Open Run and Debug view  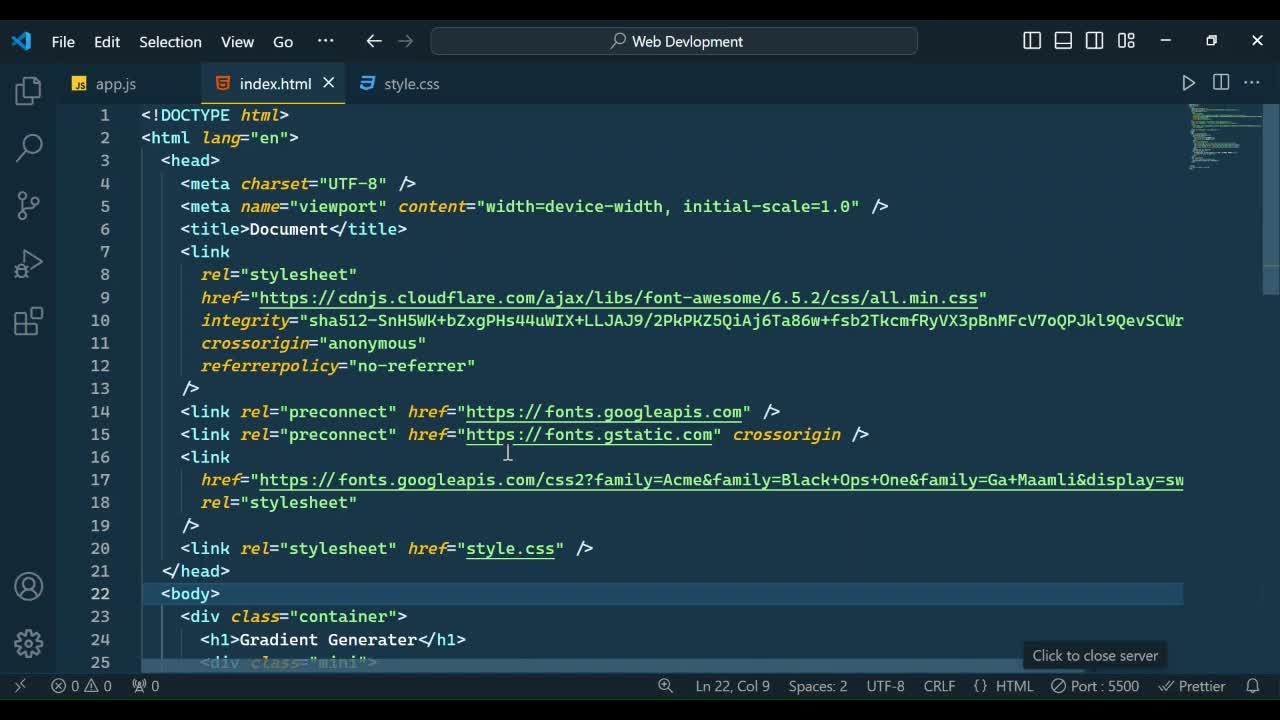(x=28, y=264)
